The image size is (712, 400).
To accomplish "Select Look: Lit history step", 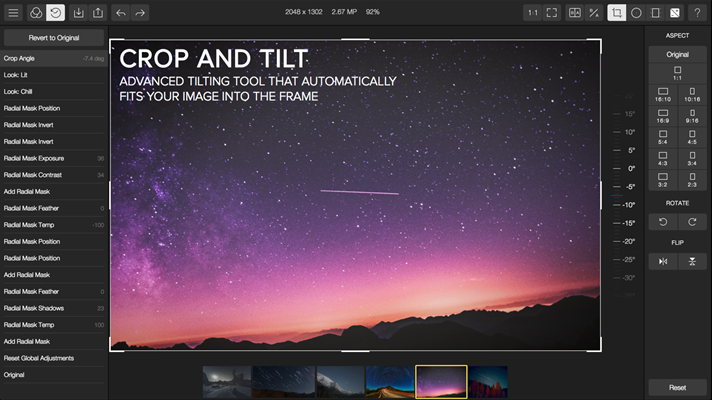I will [x=54, y=75].
